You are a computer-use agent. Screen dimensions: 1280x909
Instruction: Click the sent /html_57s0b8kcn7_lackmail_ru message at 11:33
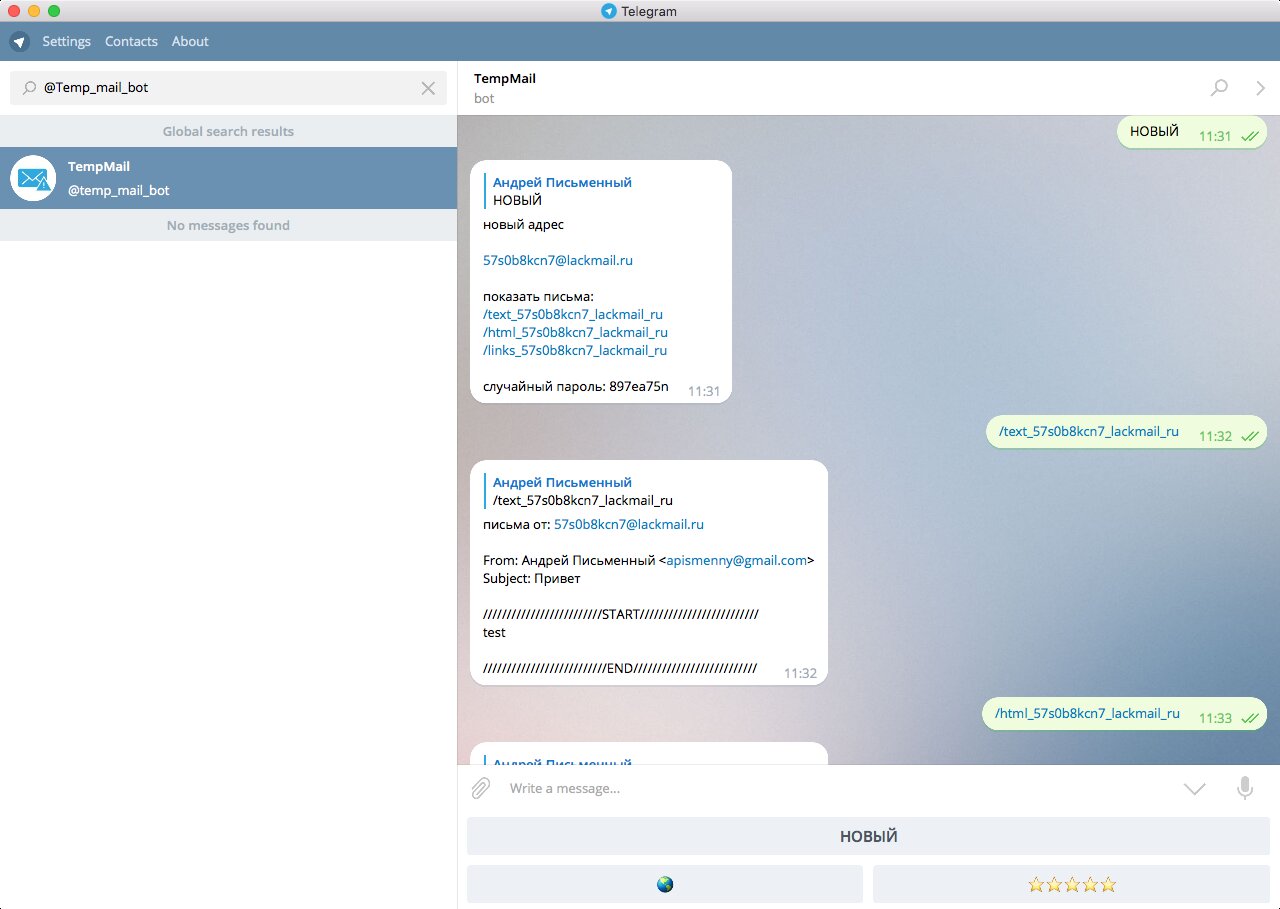[1124, 713]
